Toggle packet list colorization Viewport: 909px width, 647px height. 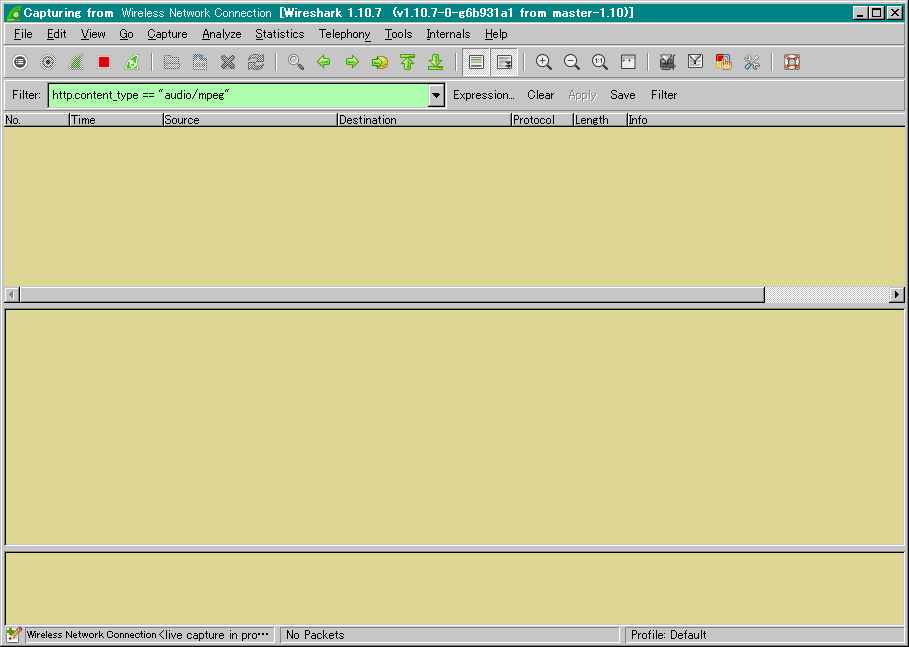[477, 62]
